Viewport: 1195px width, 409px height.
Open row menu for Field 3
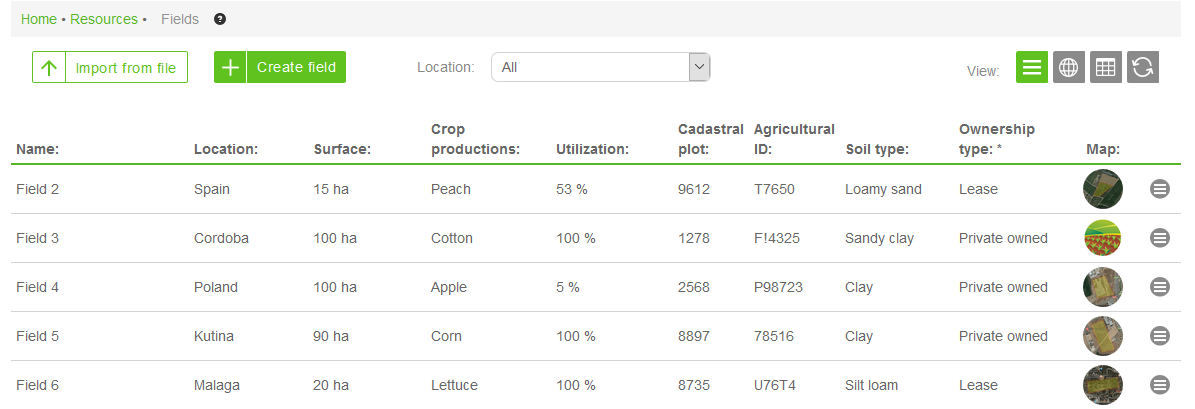click(x=1160, y=238)
